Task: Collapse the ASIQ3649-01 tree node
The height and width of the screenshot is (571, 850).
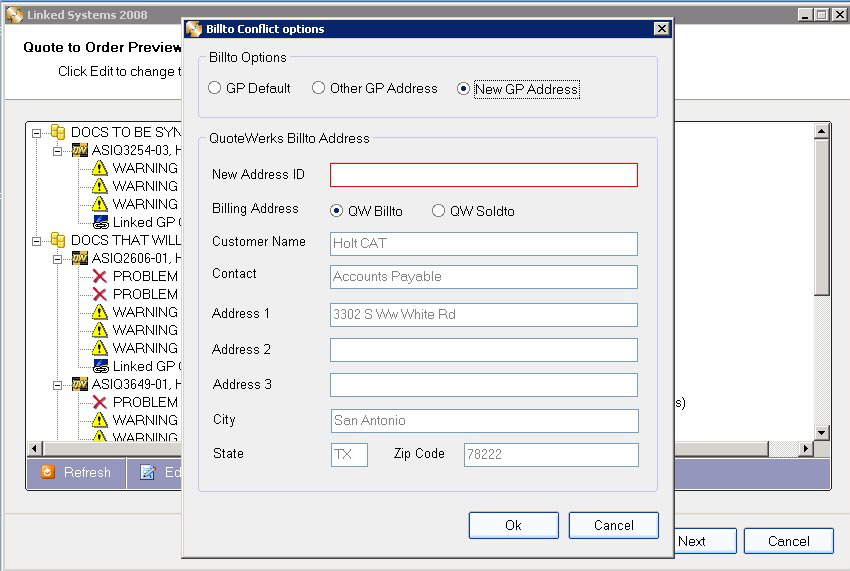Action: pyautogui.click(x=57, y=385)
